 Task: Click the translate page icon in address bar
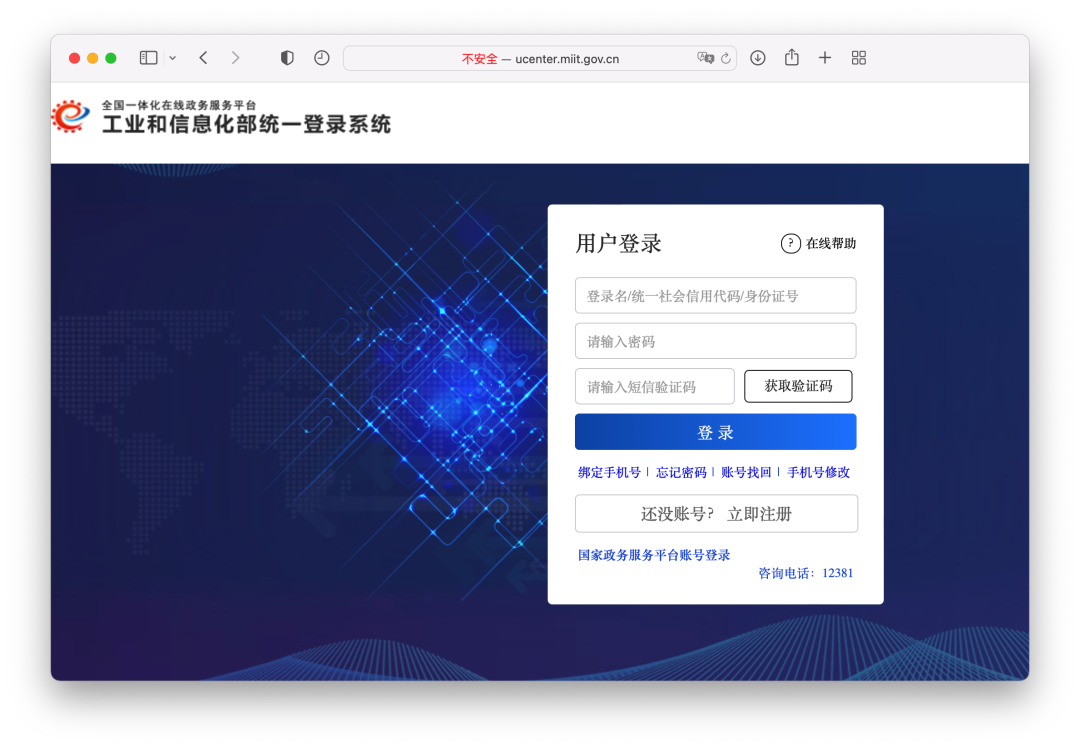pos(705,59)
